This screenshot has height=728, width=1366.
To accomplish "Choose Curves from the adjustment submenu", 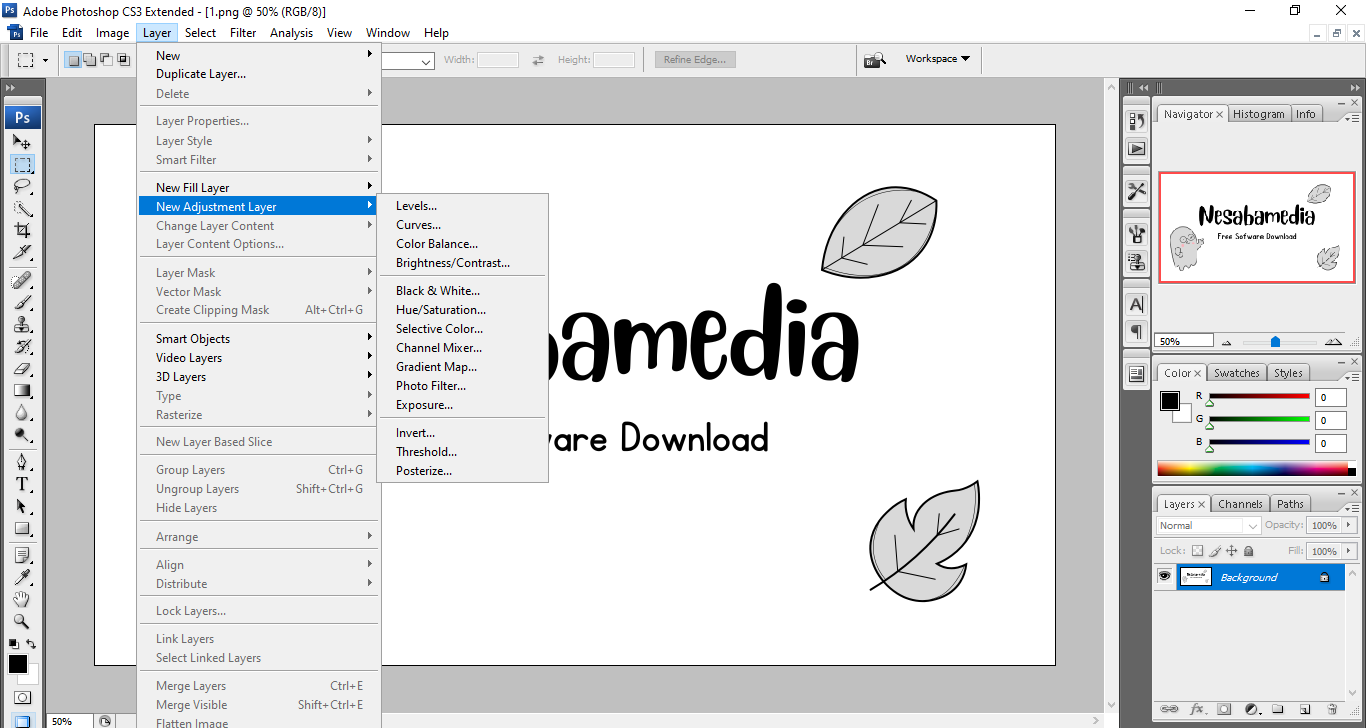I will pos(418,225).
